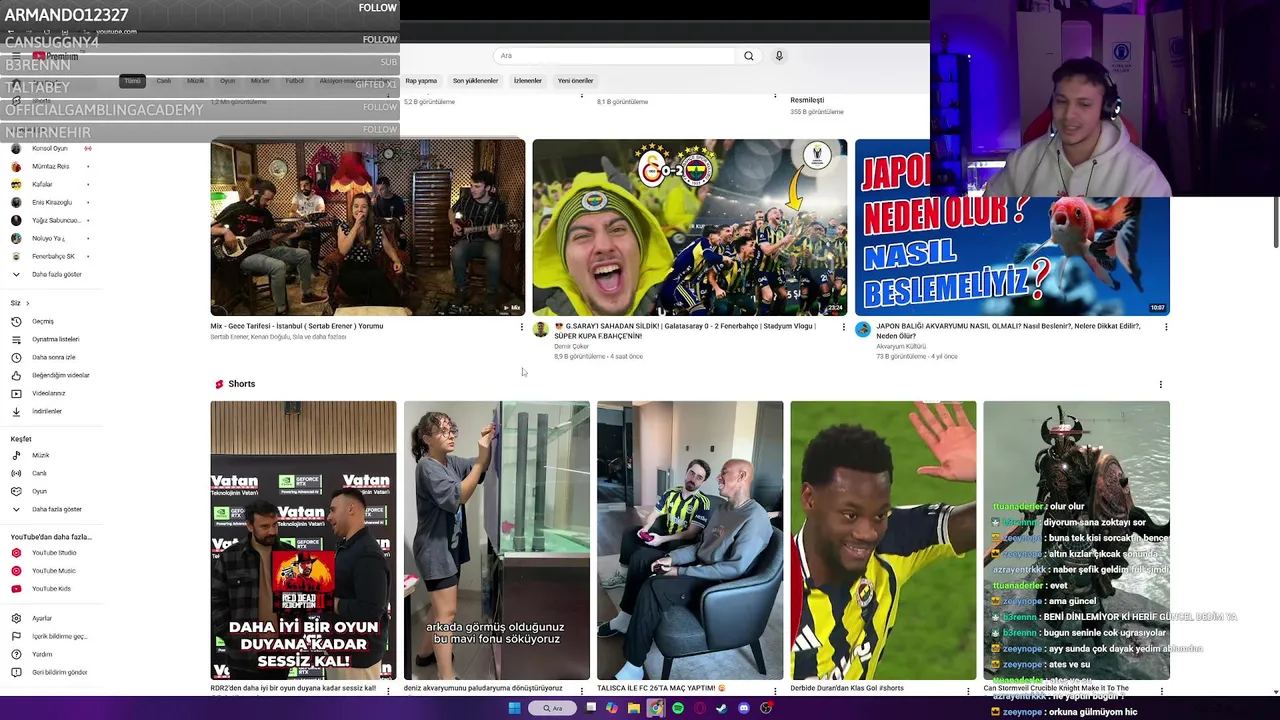The image size is (1280, 720).
Task: Open the Shorts shelf three-dot menu
Action: (x=1160, y=384)
